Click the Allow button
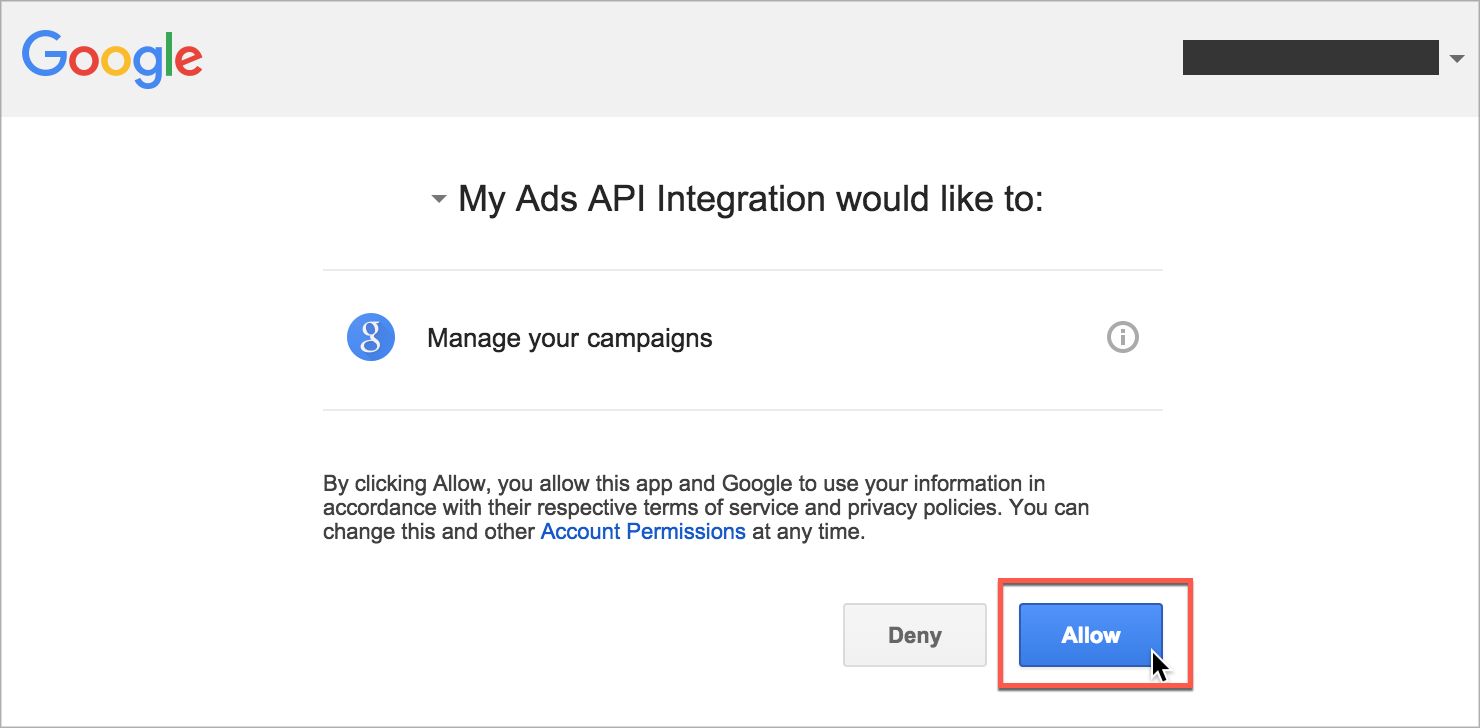 (x=1091, y=635)
